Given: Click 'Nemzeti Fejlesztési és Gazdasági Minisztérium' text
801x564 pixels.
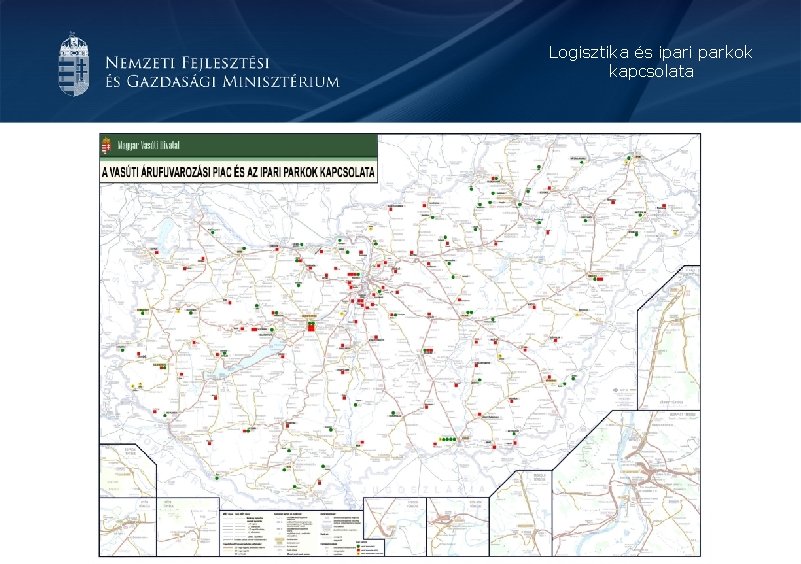Looking at the screenshot, I should (222, 72).
